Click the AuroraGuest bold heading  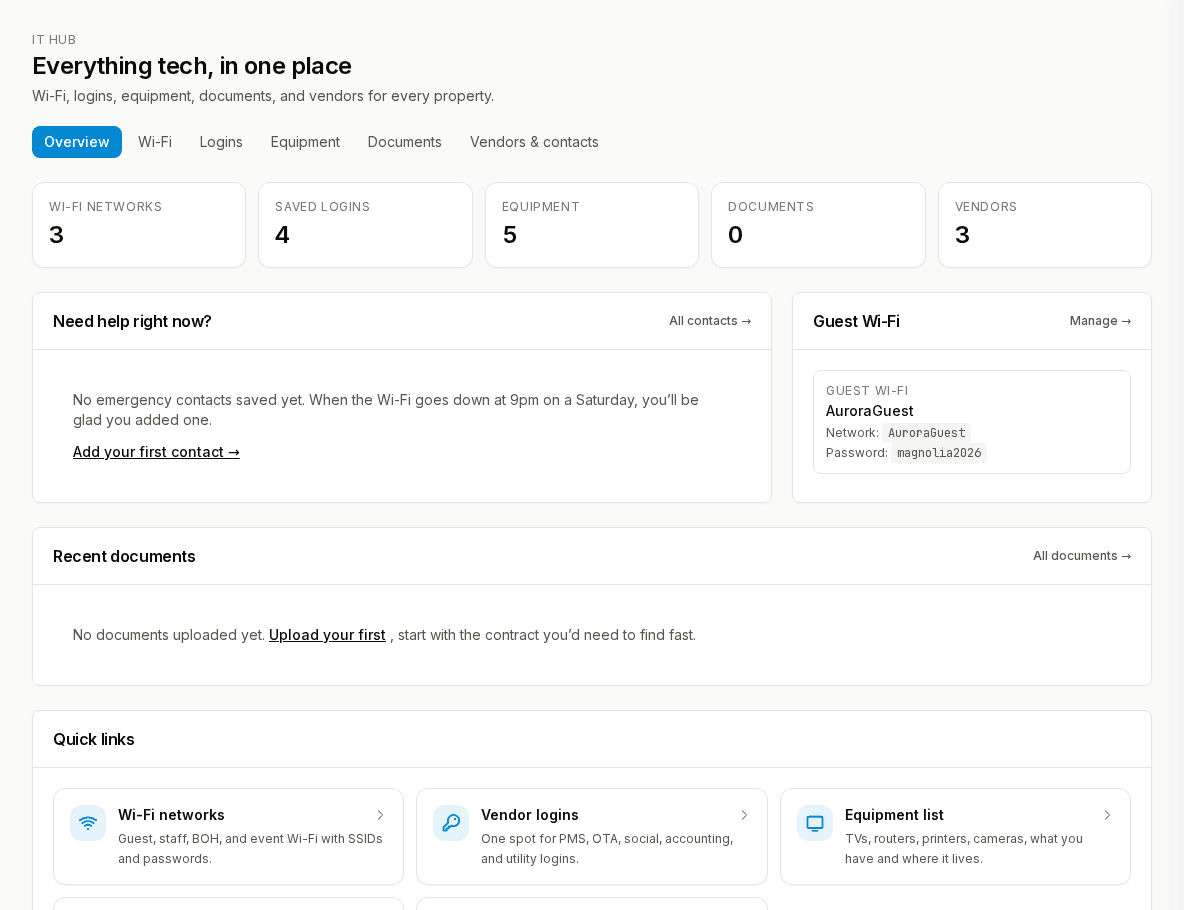pyautogui.click(x=869, y=411)
